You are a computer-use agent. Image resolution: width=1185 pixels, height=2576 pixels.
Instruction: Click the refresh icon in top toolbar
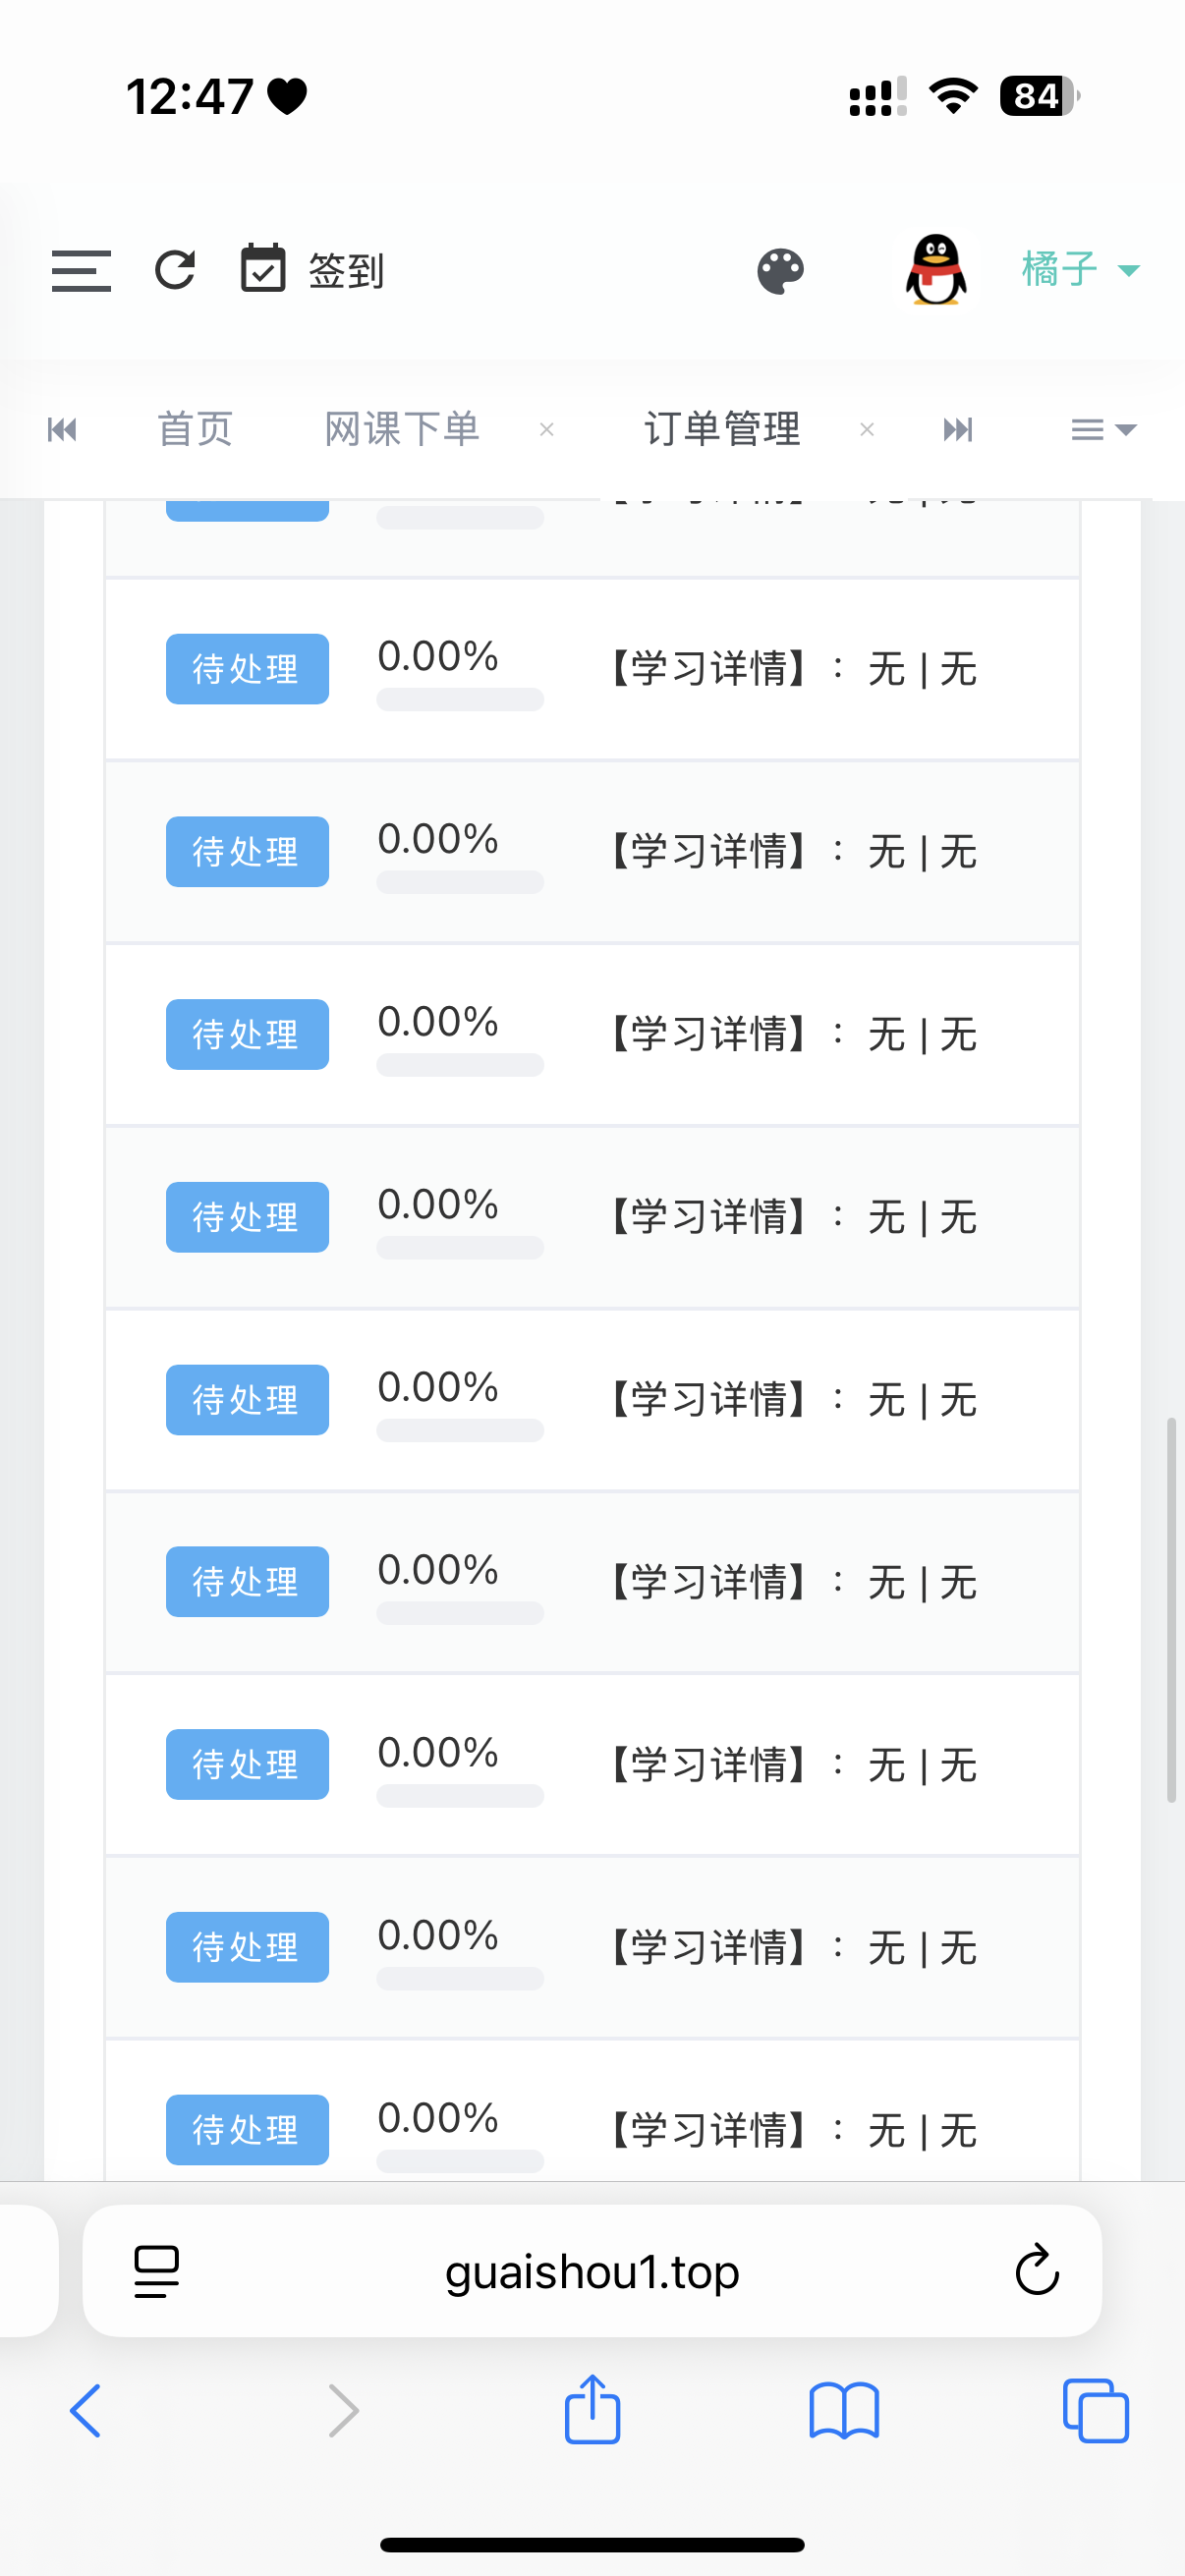click(x=175, y=270)
